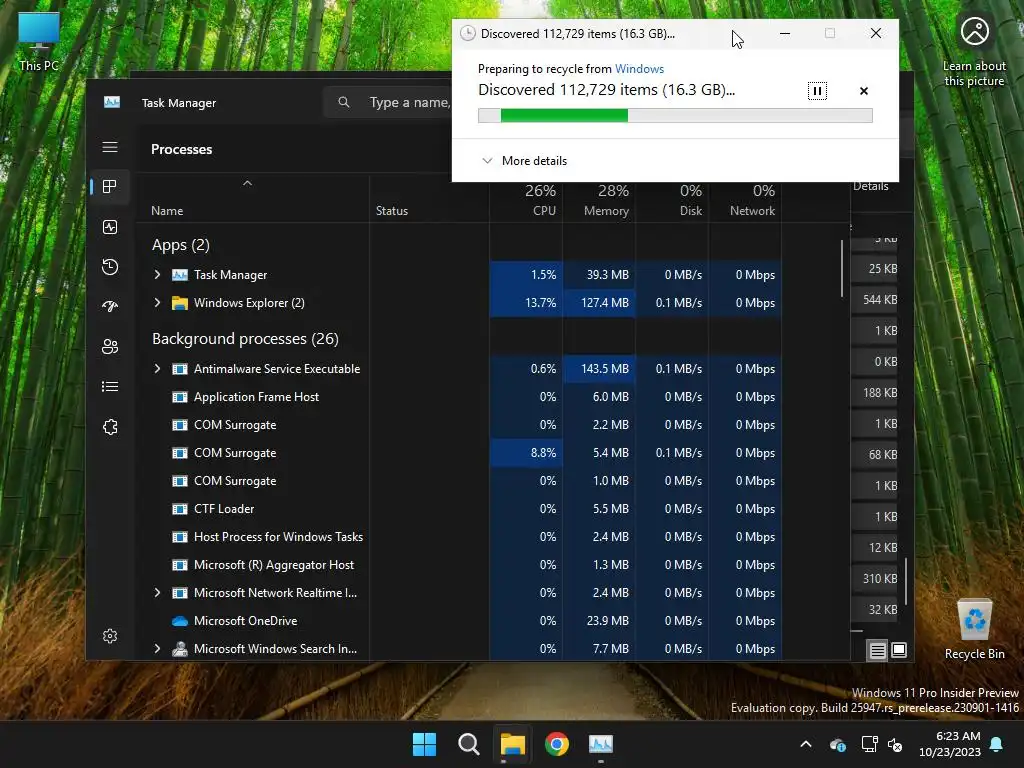The height and width of the screenshot is (768, 1024).
Task: Click the Task Manager taskbar icon
Action: click(601, 744)
